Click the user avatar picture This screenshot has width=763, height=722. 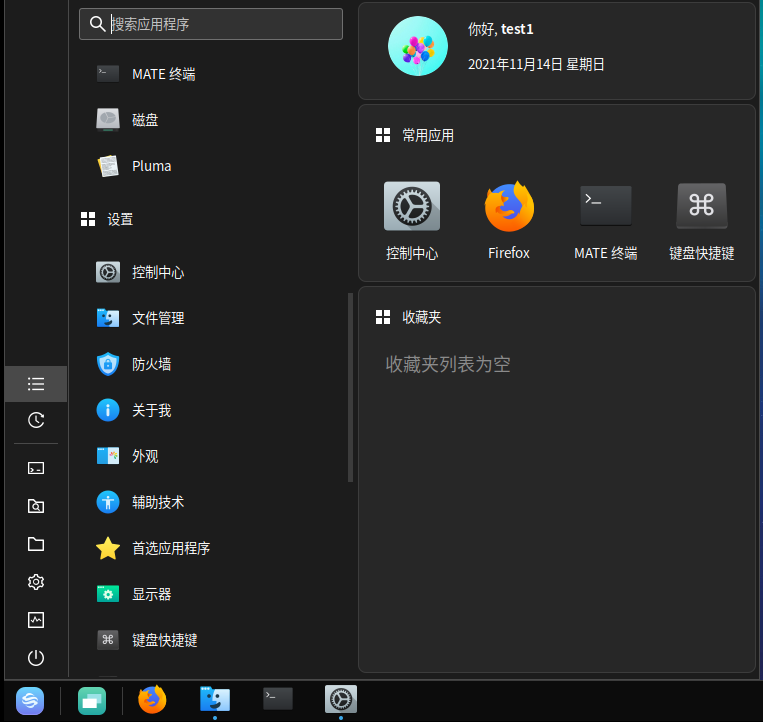(x=417, y=46)
